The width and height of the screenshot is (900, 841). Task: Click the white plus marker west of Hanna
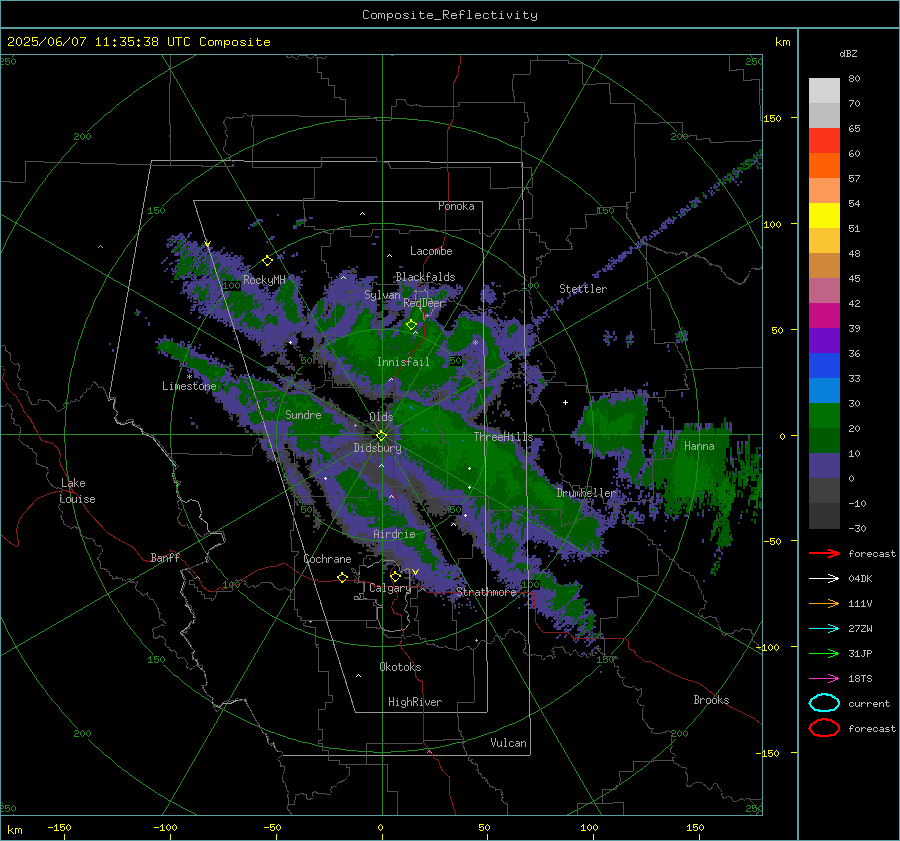565,402
